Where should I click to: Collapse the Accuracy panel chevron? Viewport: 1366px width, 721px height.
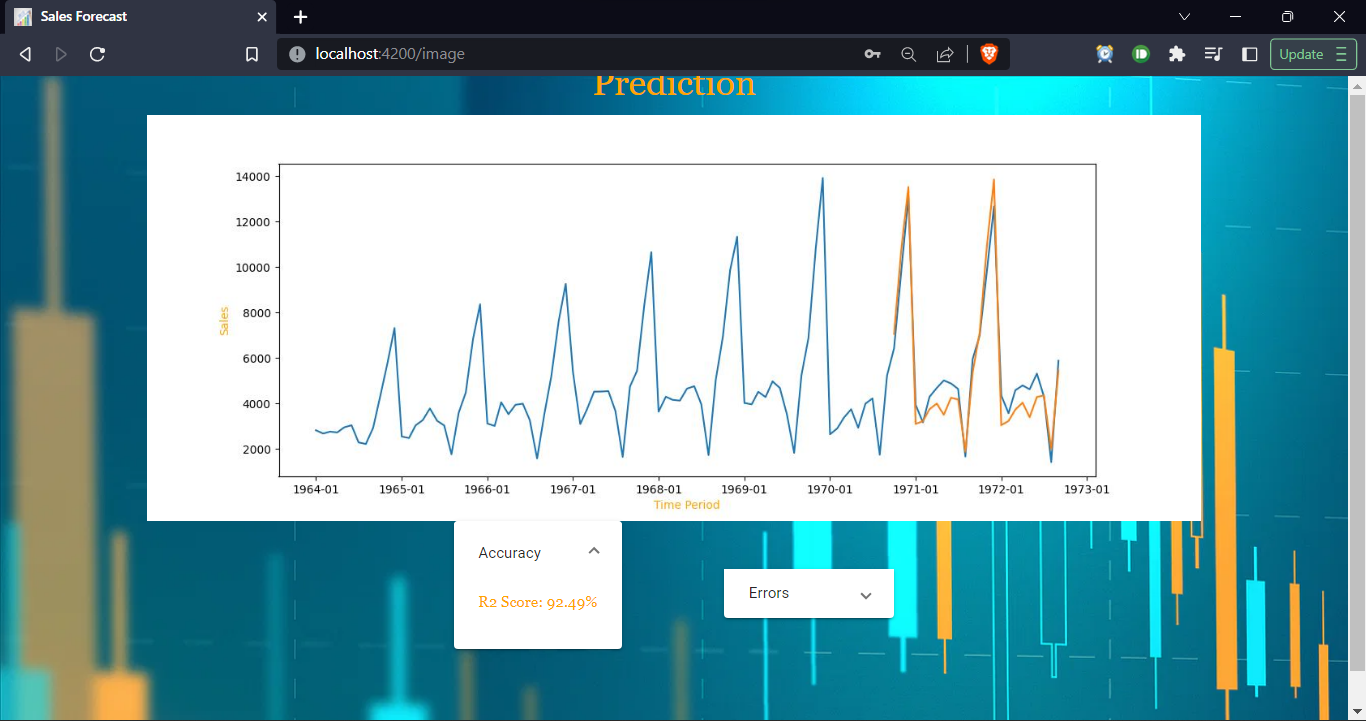click(594, 551)
